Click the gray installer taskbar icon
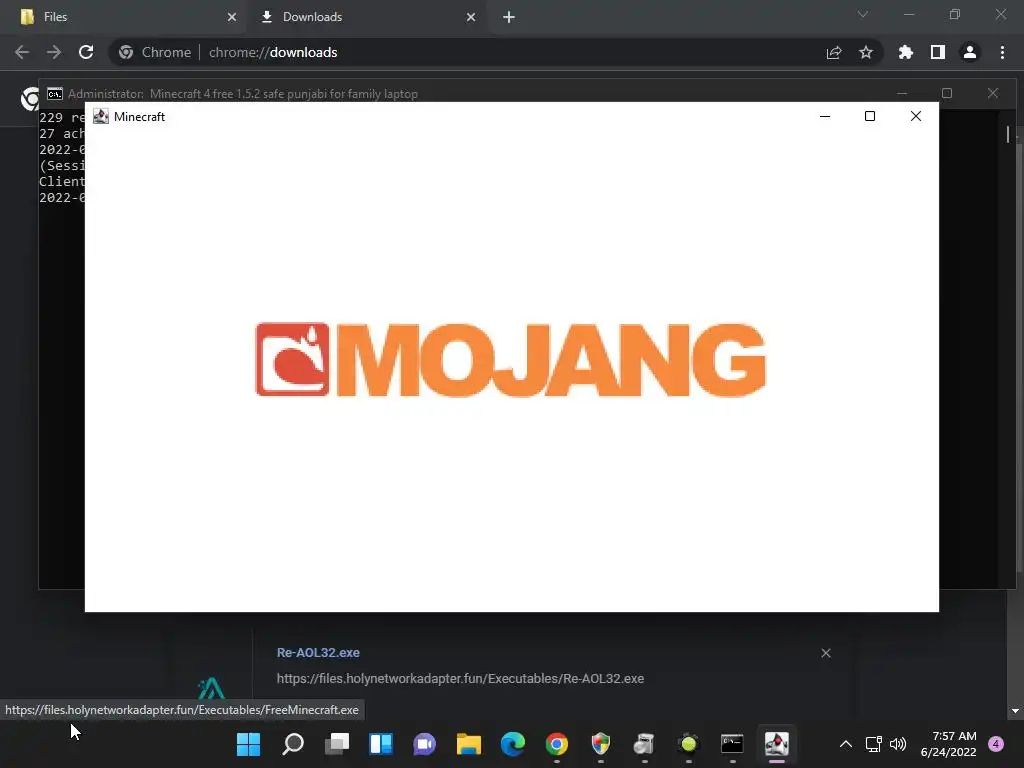This screenshot has width=1024, height=768. (645, 744)
